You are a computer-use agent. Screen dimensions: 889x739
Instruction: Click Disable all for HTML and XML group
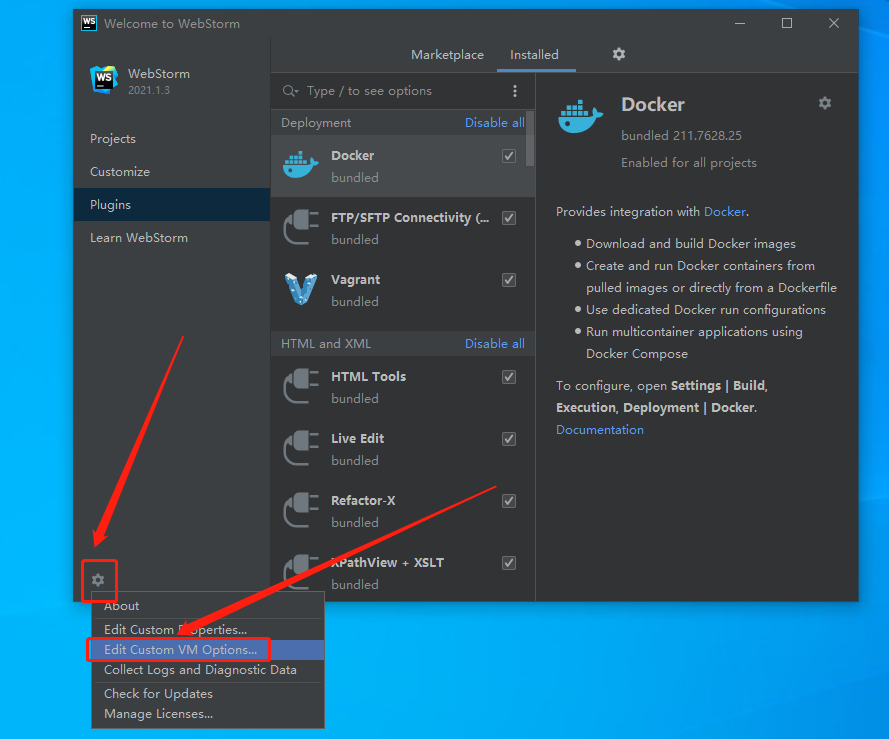click(x=494, y=344)
